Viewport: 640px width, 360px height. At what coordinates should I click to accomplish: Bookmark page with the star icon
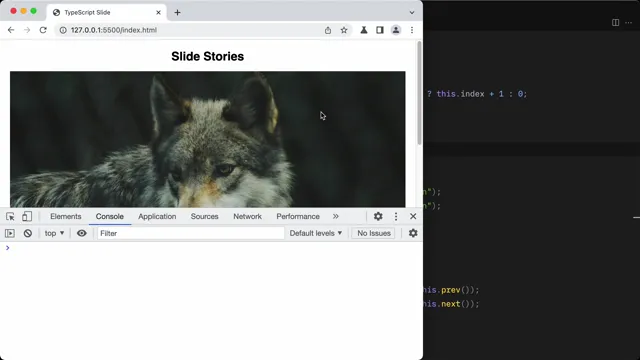pos(344,30)
